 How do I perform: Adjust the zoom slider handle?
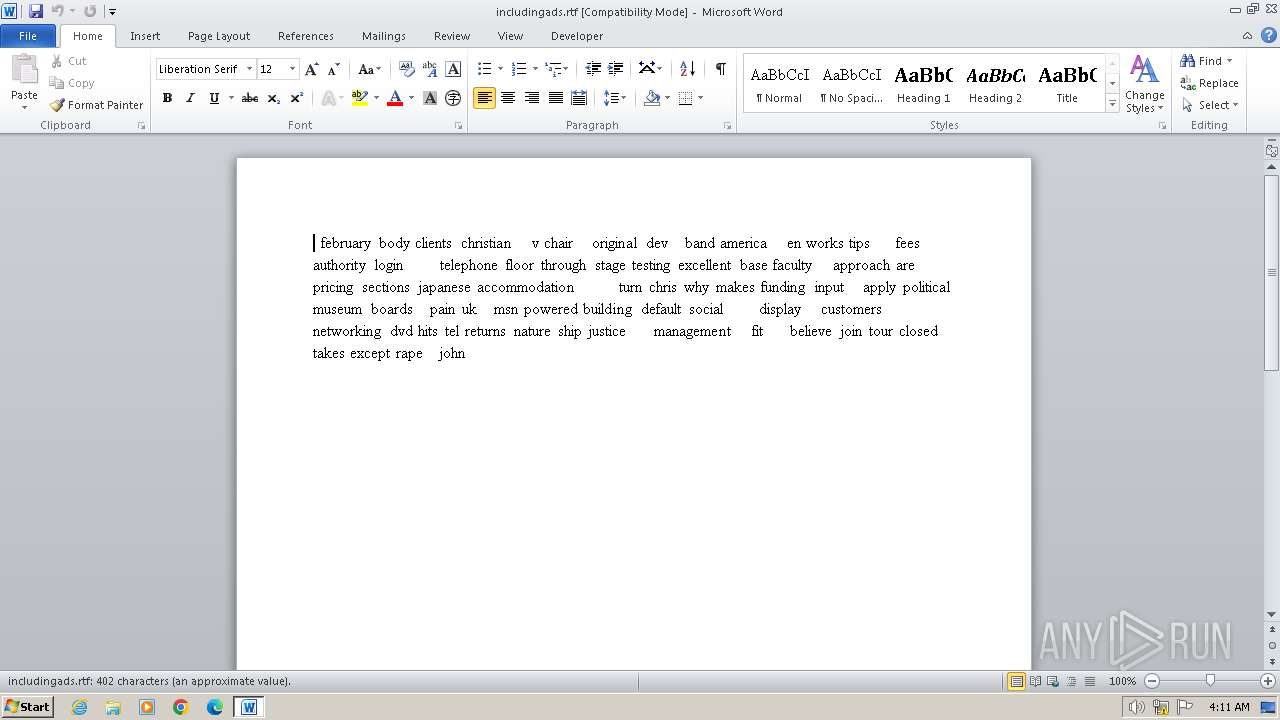[1210, 681]
